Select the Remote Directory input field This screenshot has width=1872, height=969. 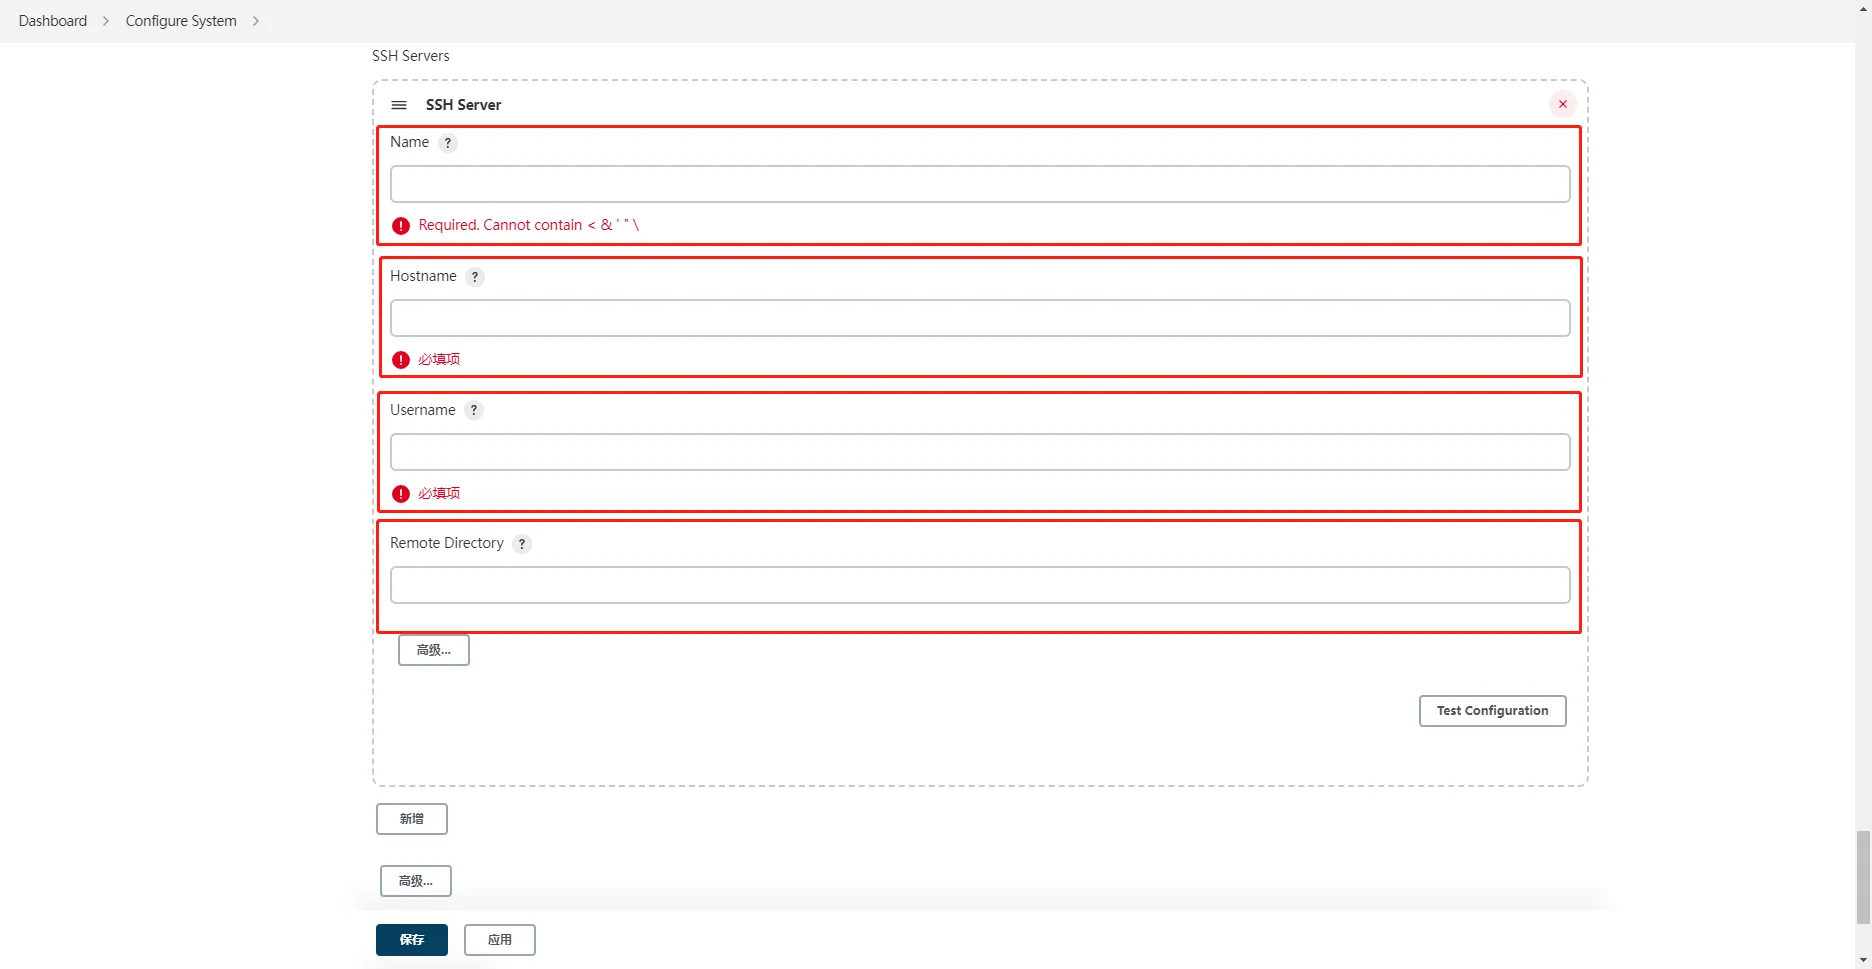point(979,585)
